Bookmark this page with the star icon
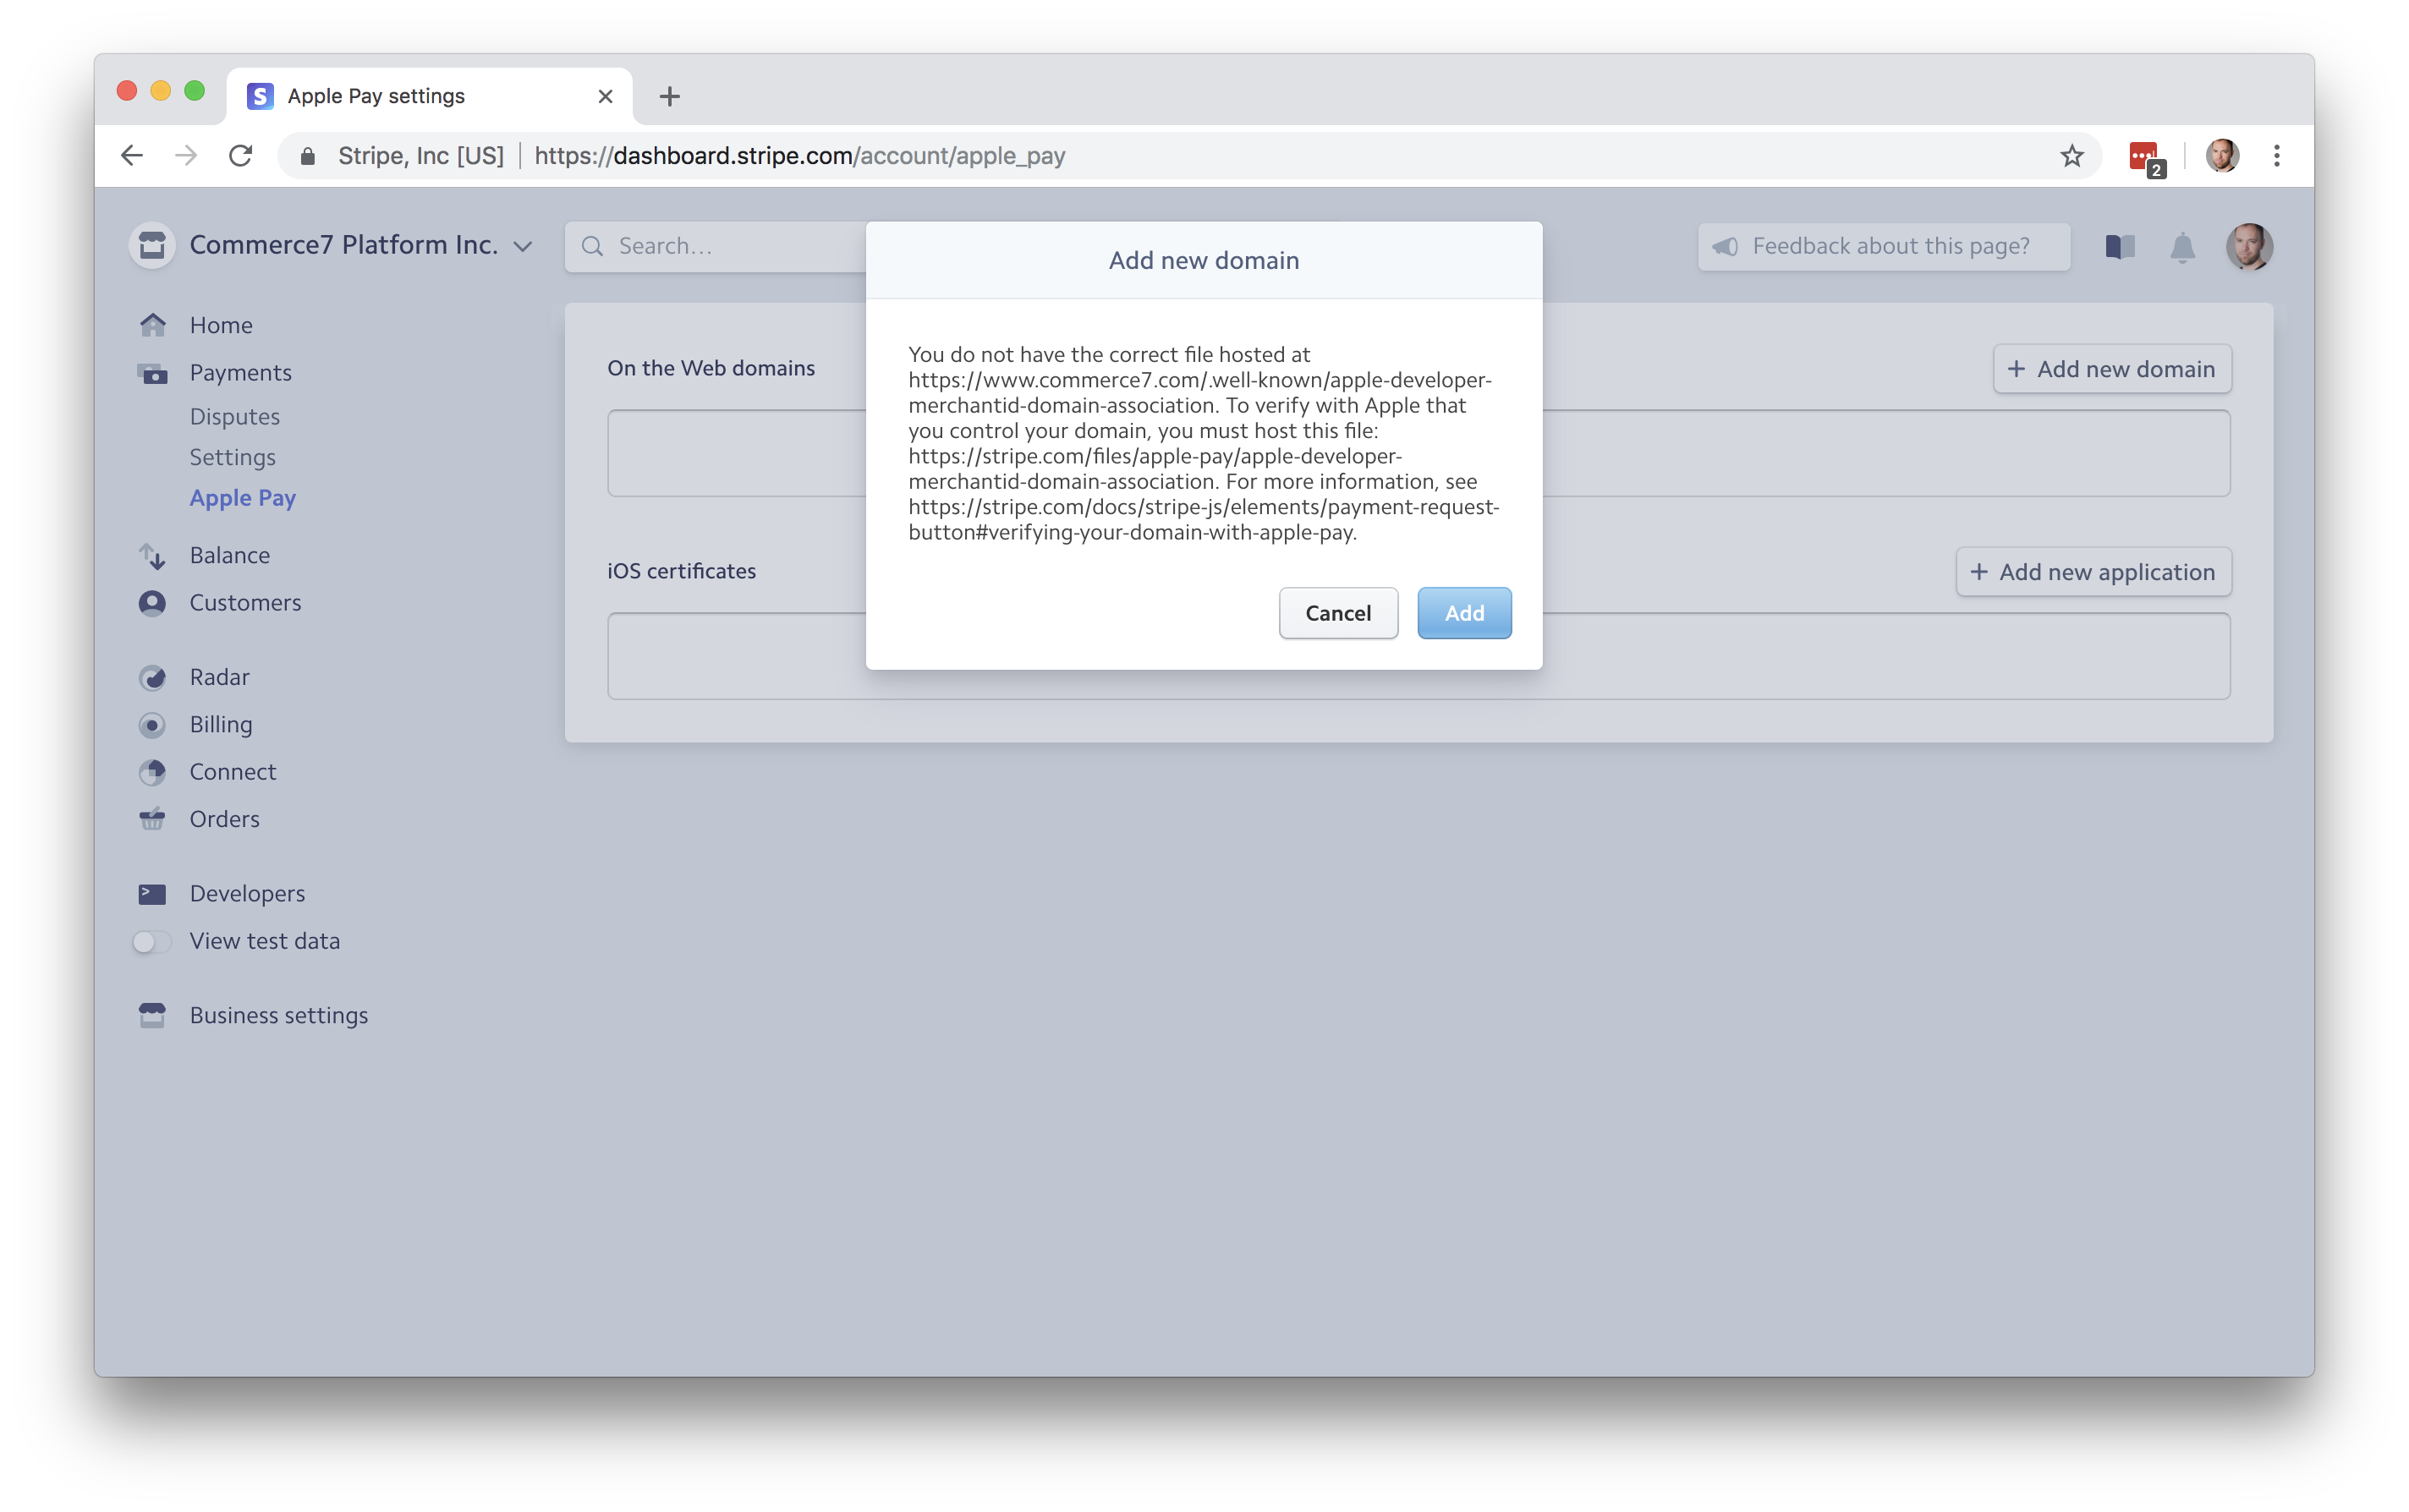The image size is (2409, 1512). tap(2071, 156)
